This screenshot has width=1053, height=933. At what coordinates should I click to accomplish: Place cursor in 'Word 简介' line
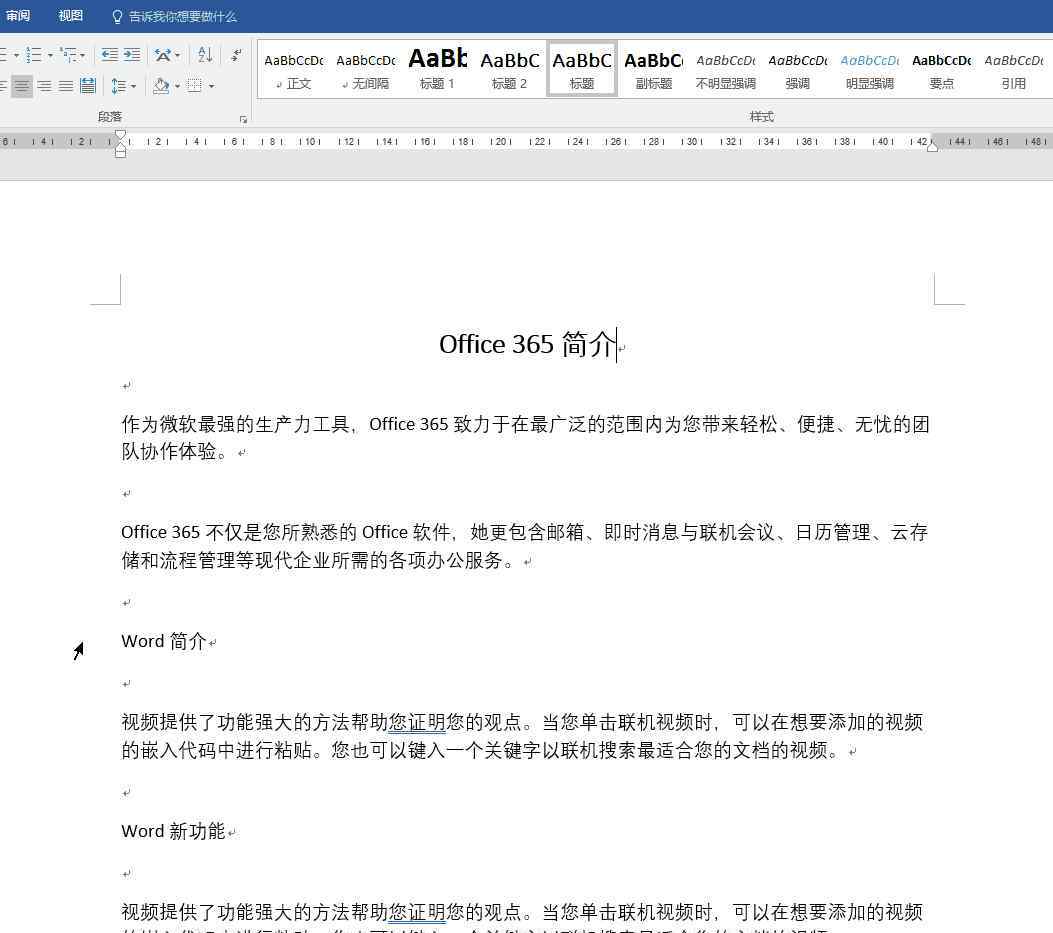(x=163, y=641)
